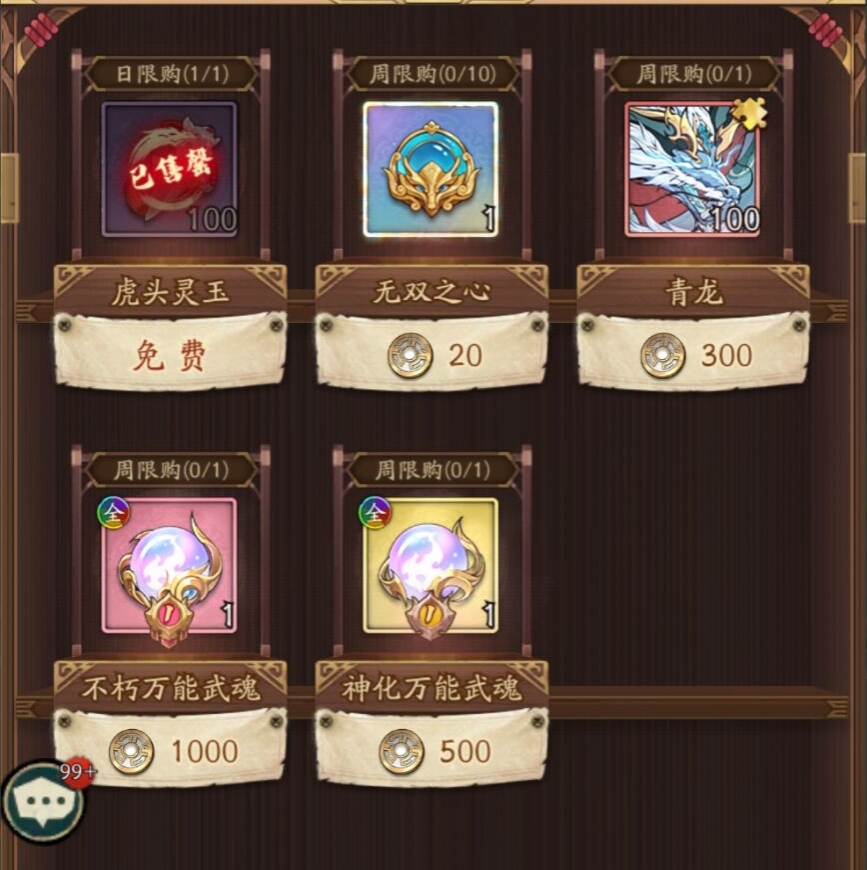Click the 虎头灵玉 name plaque
The image size is (867, 870).
tap(170, 292)
